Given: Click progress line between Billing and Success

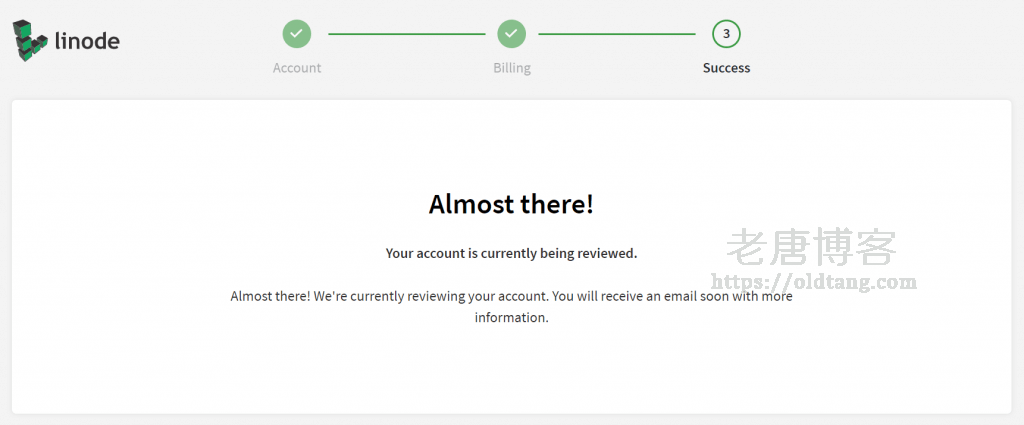Looking at the screenshot, I should click(617, 34).
